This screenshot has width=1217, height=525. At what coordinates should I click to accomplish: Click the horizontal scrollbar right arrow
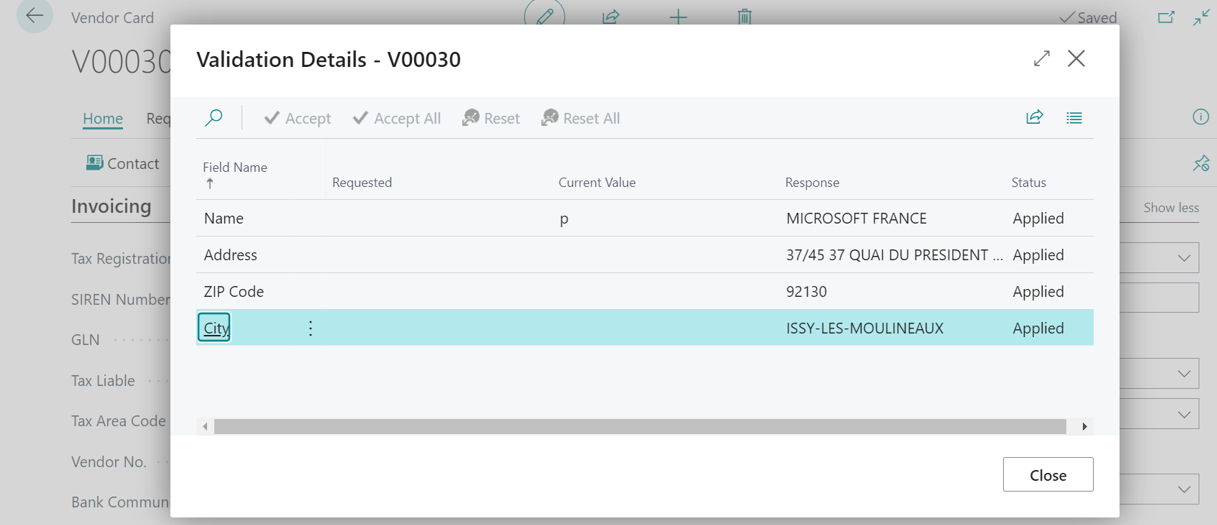tap(1085, 427)
